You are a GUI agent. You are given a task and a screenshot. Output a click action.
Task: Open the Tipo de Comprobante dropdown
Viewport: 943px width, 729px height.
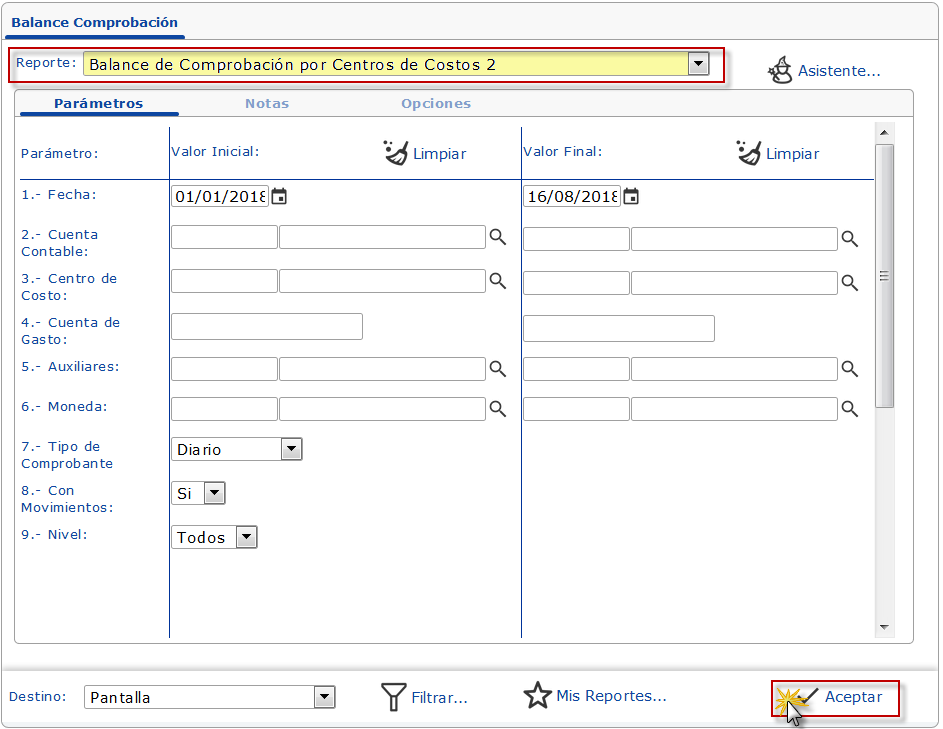pyautogui.click(x=291, y=449)
